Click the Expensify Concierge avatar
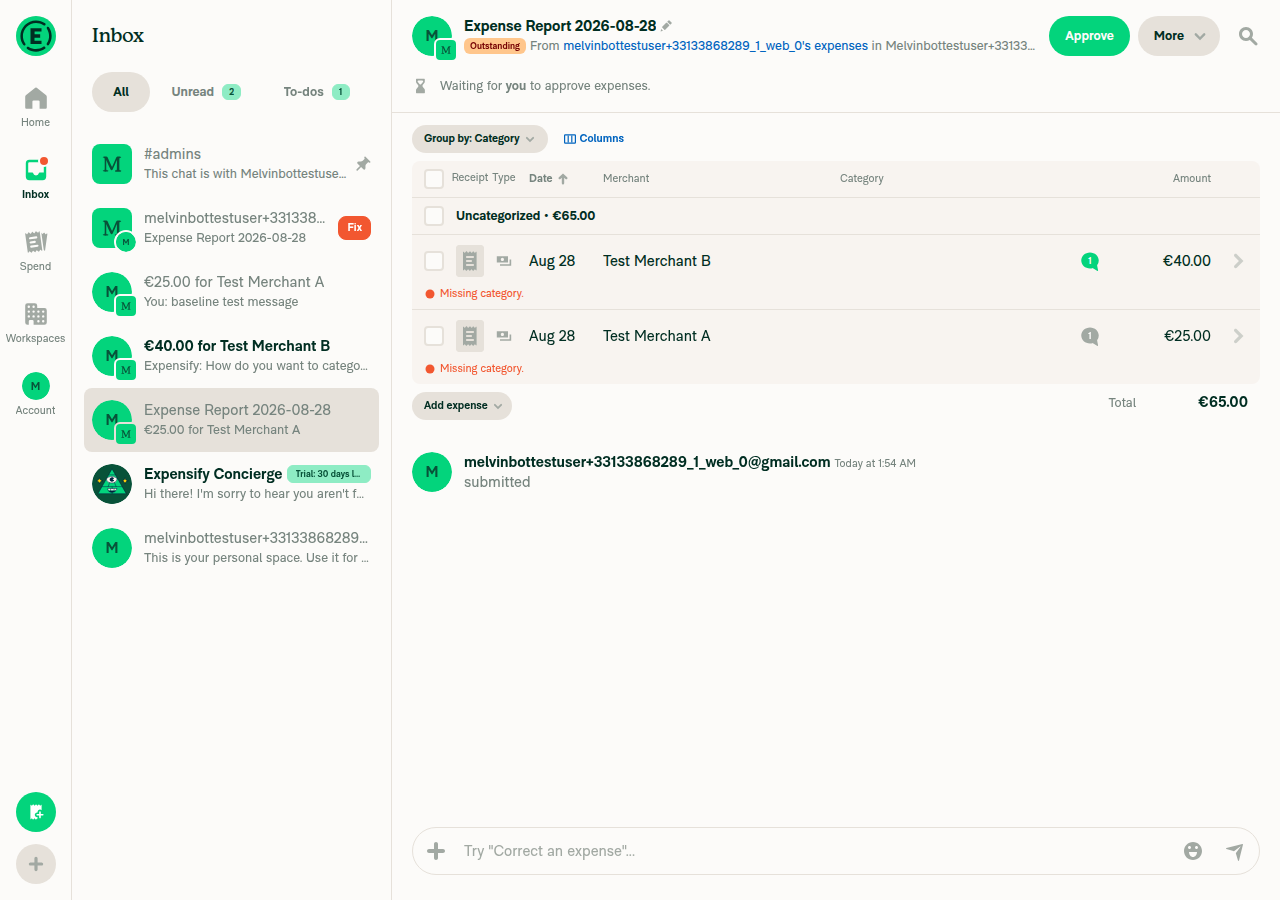This screenshot has height=900, width=1280. pyautogui.click(x=112, y=484)
